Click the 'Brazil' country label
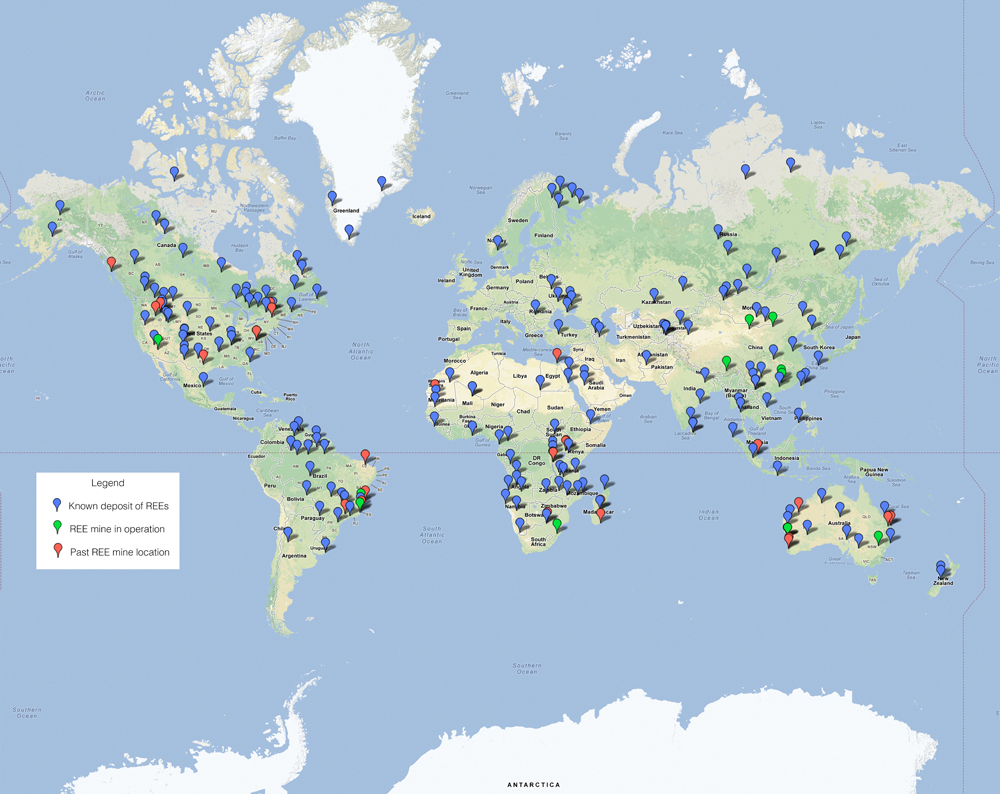 point(320,476)
